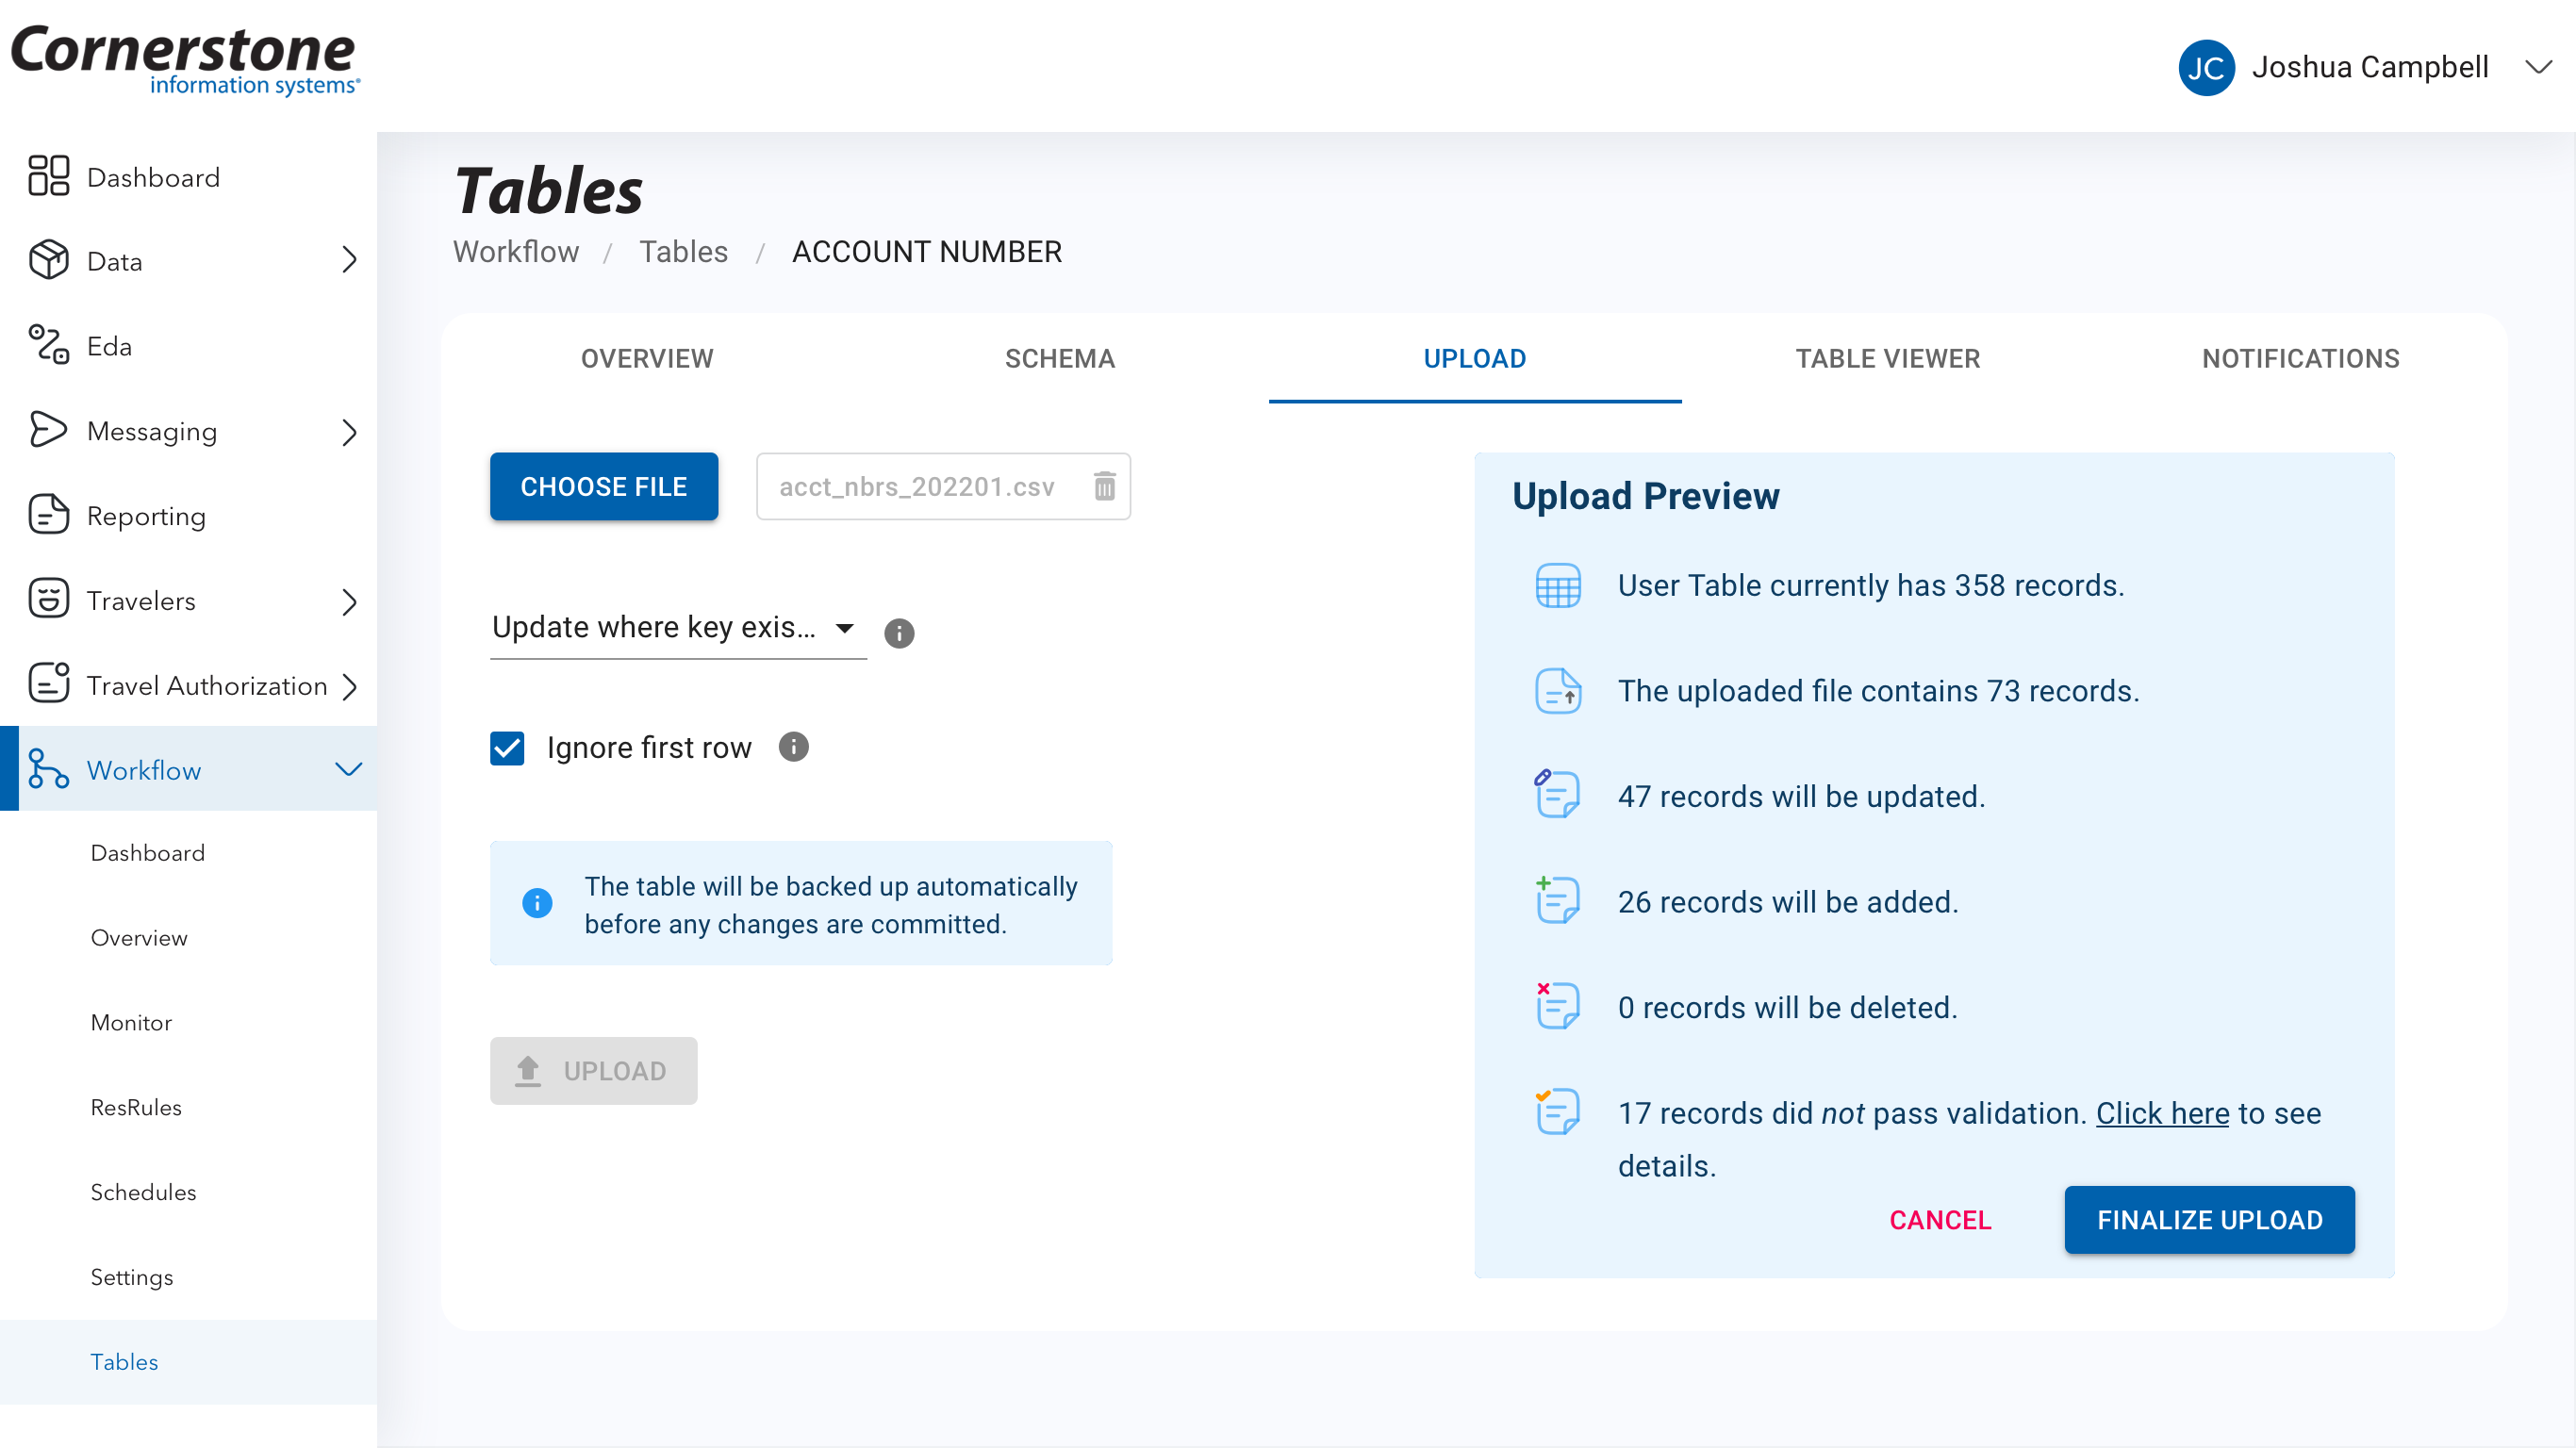The image size is (2576, 1448).
Task: Open the Schema tab
Action: click(x=1059, y=358)
